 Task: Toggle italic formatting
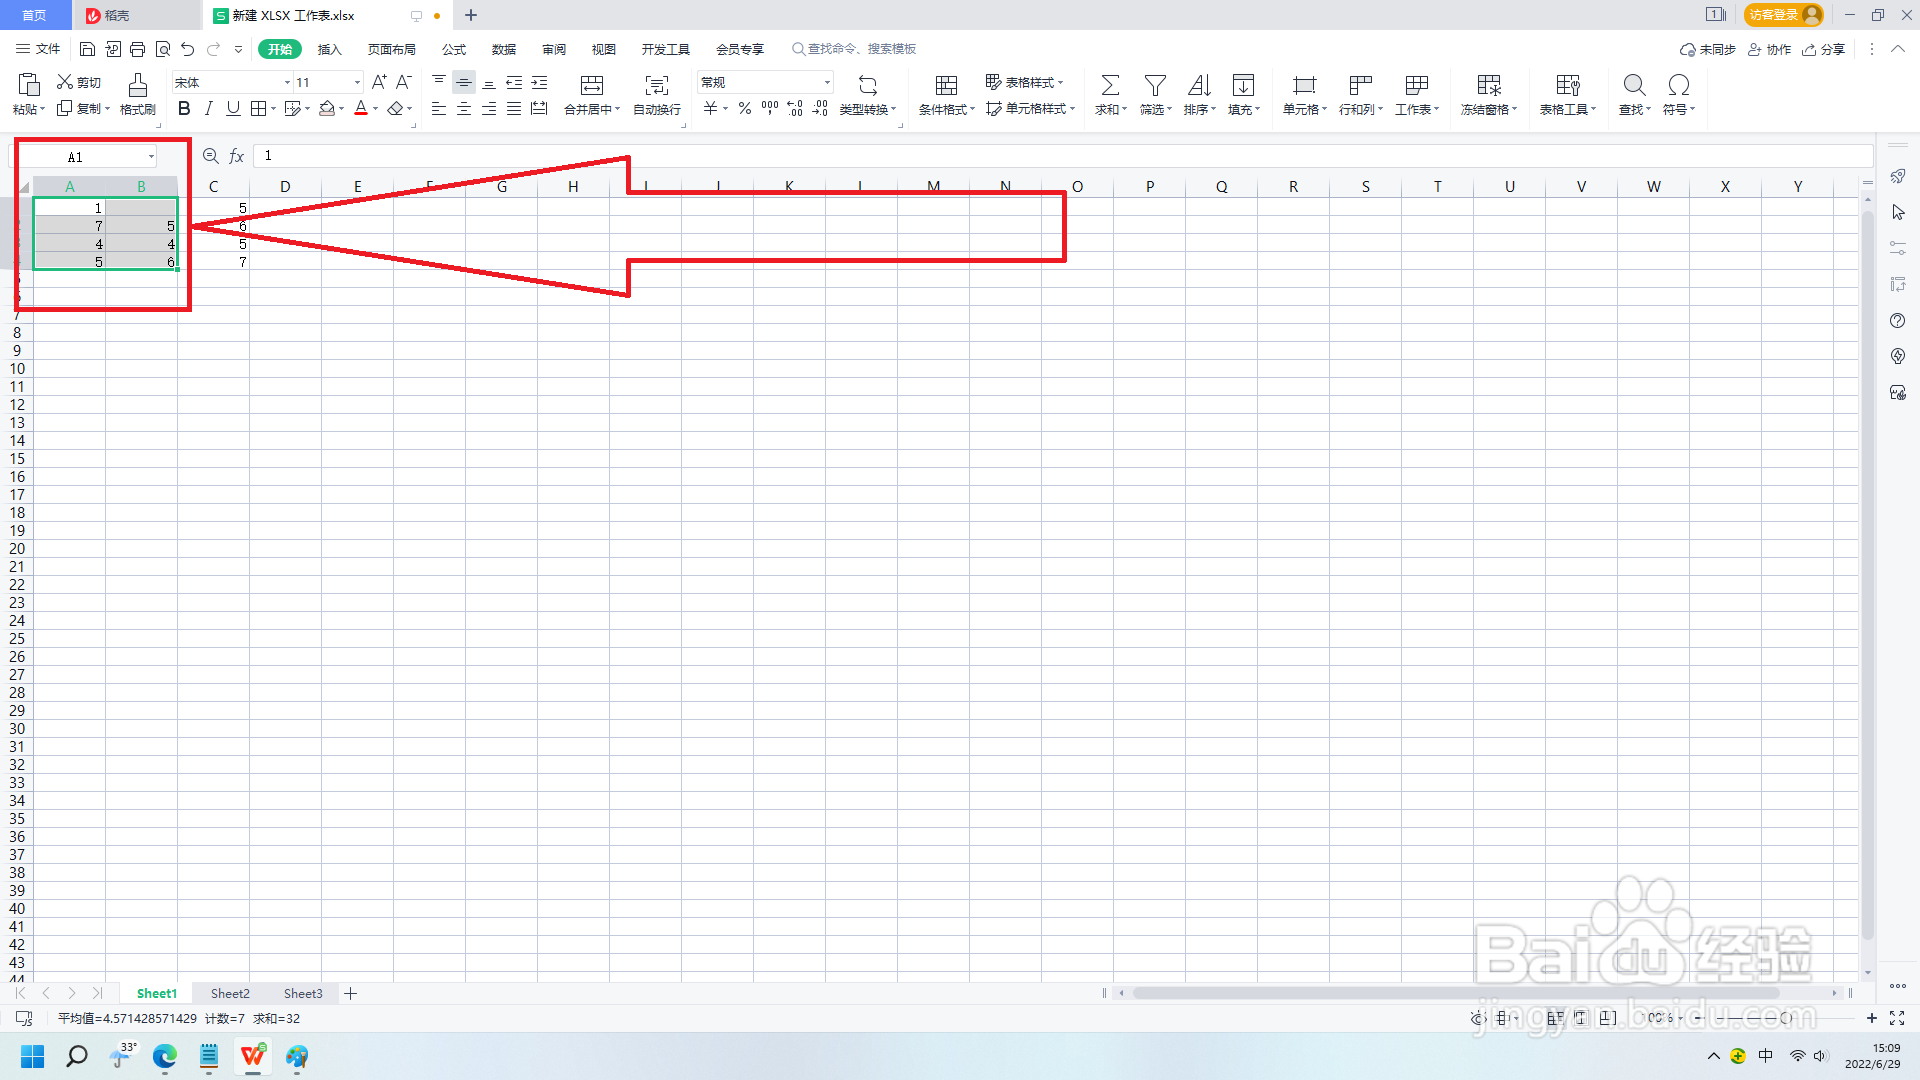pos(208,109)
